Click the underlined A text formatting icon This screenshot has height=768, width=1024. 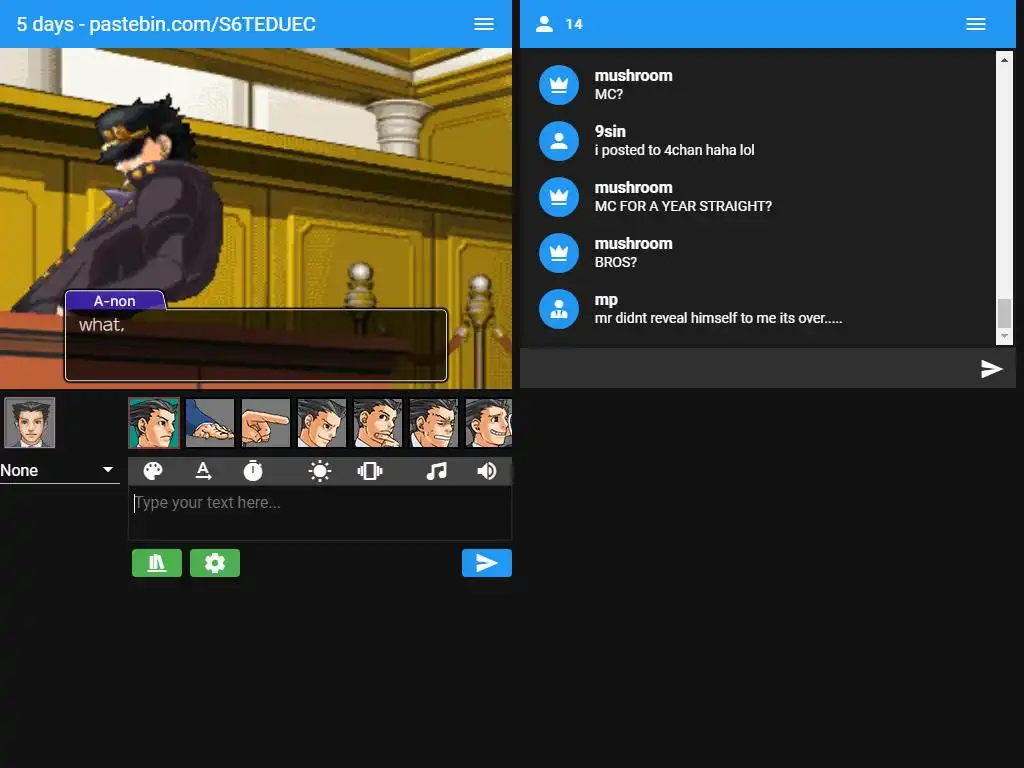[x=203, y=471]
